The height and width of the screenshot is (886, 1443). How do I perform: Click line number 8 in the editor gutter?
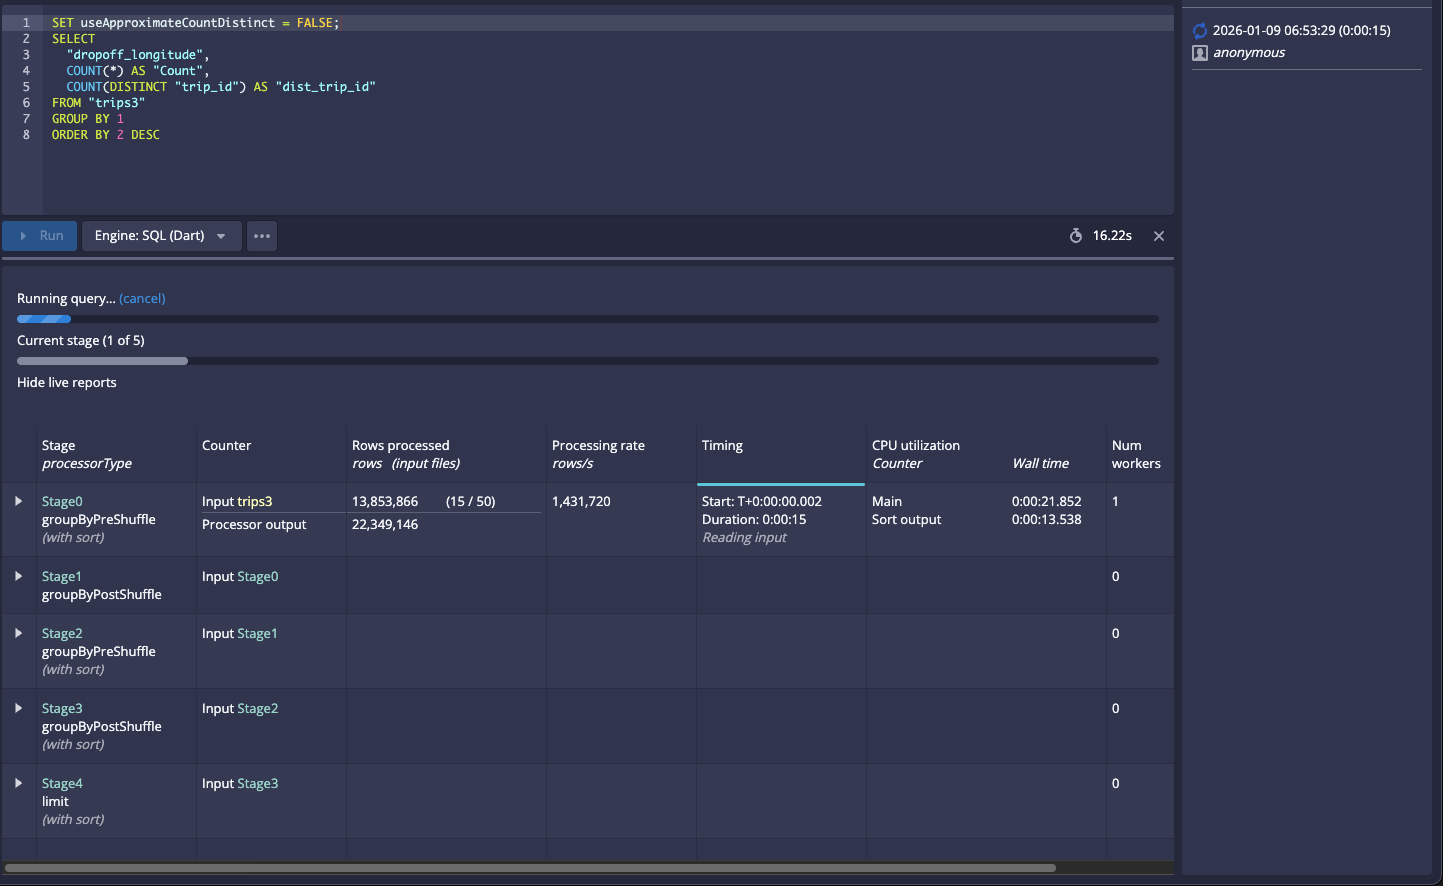pos(26,135)
